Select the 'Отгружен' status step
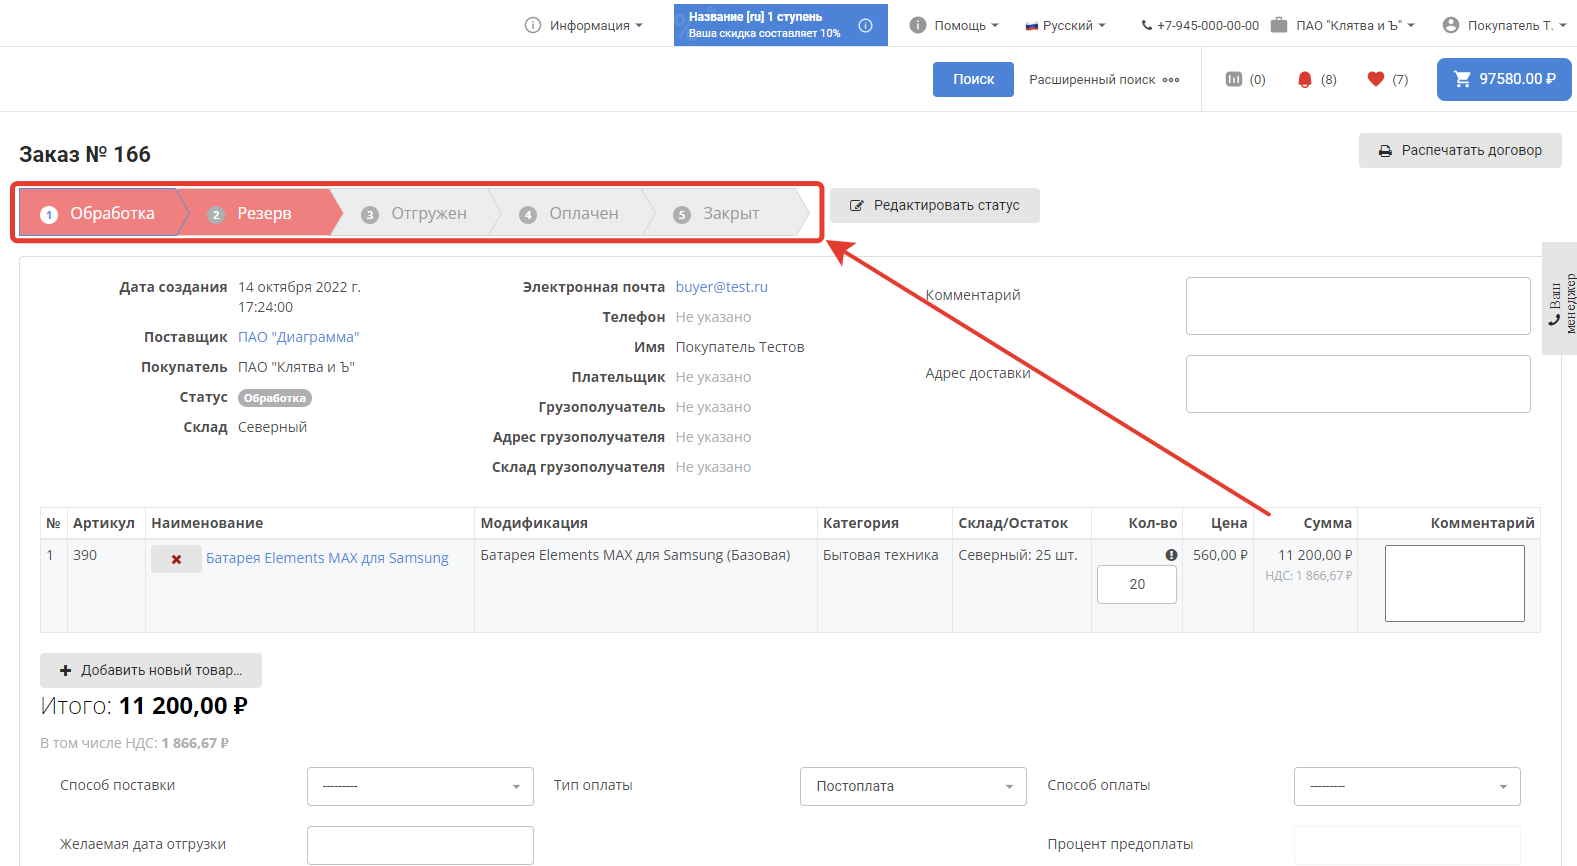Image resolution: width=1577 pixels, height=866 pixels. click(416, 214)
